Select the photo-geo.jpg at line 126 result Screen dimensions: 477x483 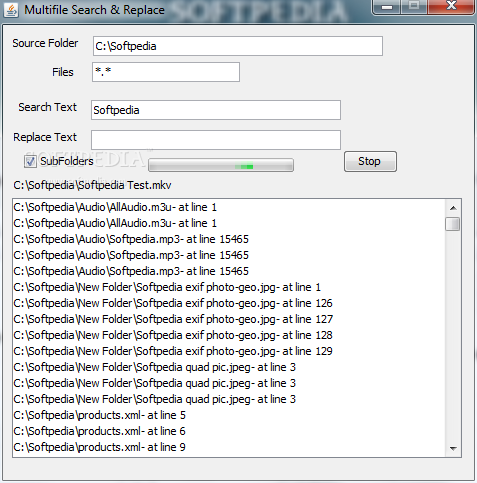[x=229, y=303]
